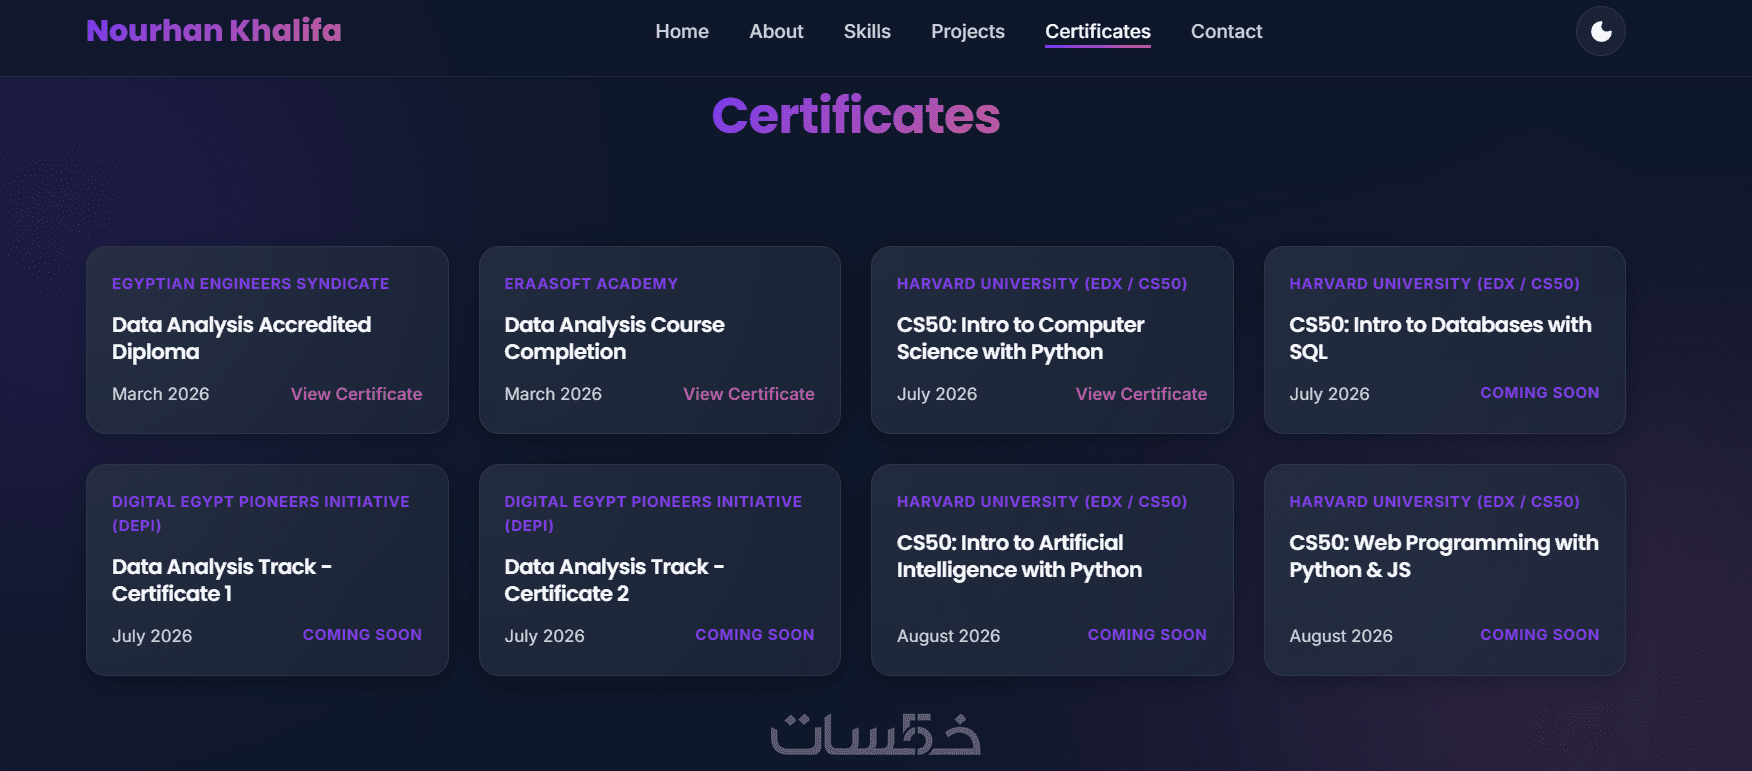View Certificate for Data Analysis Course Completion

pyautogui.click(x=748, y=394)
